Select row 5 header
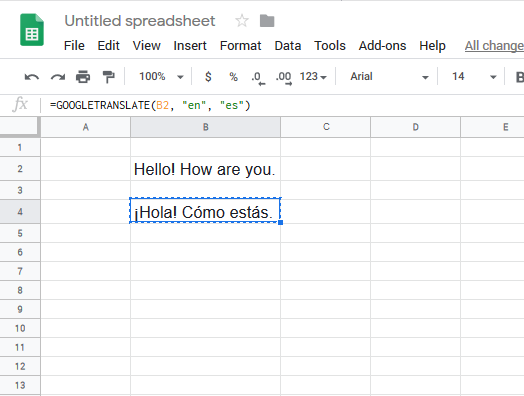Viewport: 524px width, 396px height. point(20,233)
